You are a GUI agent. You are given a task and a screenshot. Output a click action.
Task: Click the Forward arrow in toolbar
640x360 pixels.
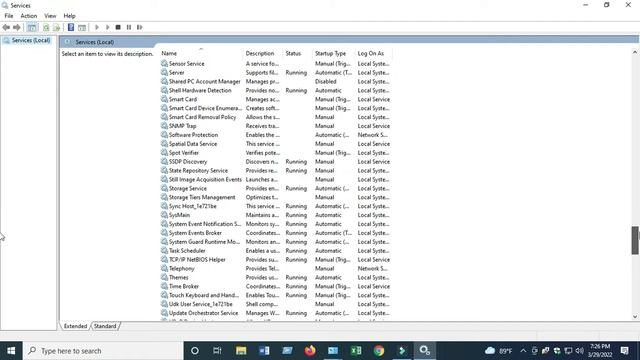tap(17, 27)
